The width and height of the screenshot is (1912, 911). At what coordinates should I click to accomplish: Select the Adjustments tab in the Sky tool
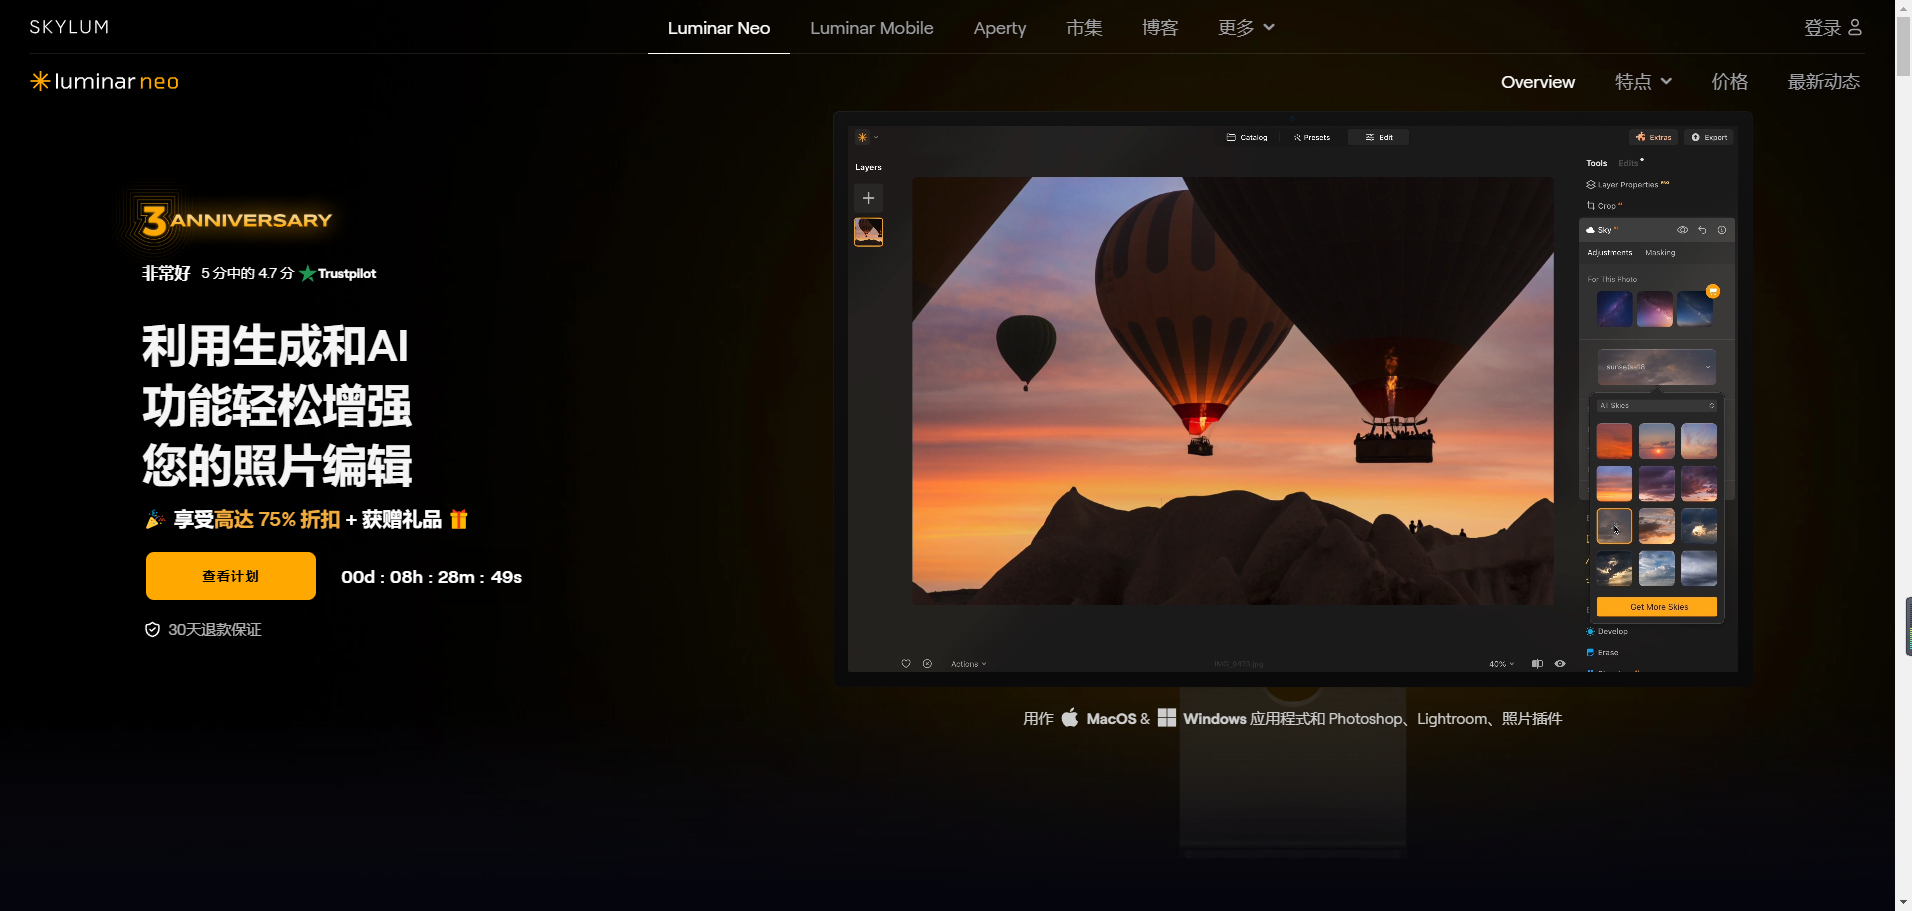[x=1609, y=253]
